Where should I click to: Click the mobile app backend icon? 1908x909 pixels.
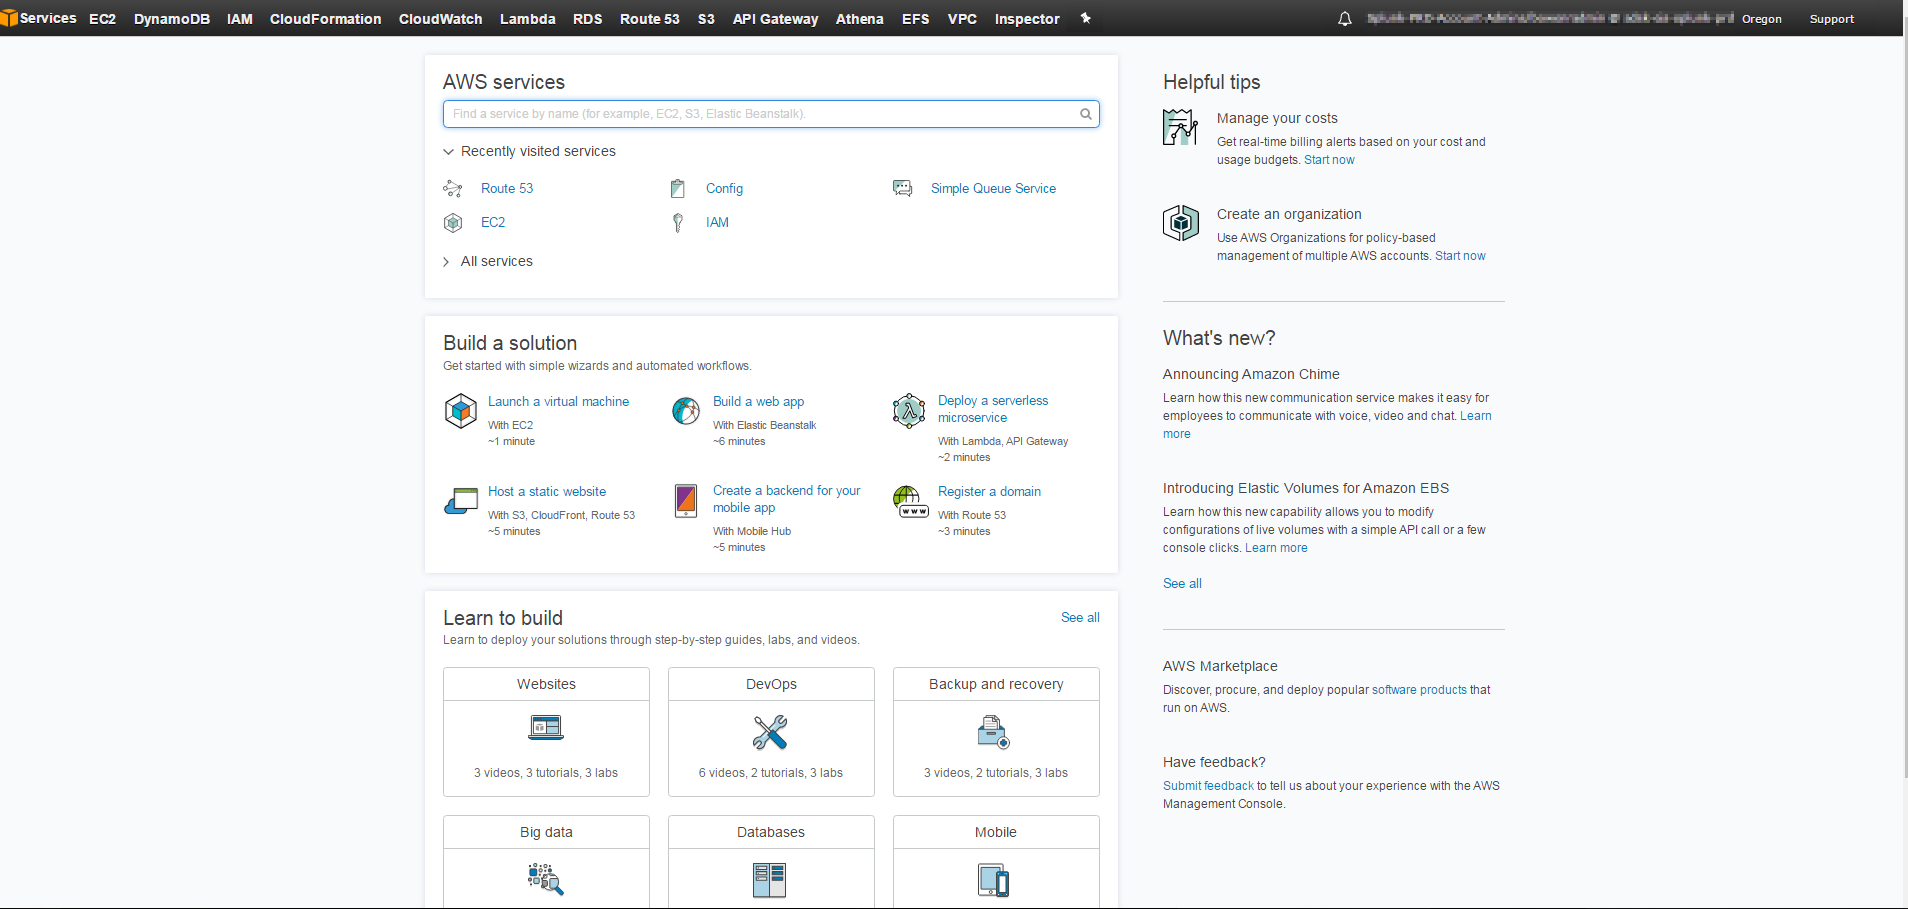[x=686, y=500]
